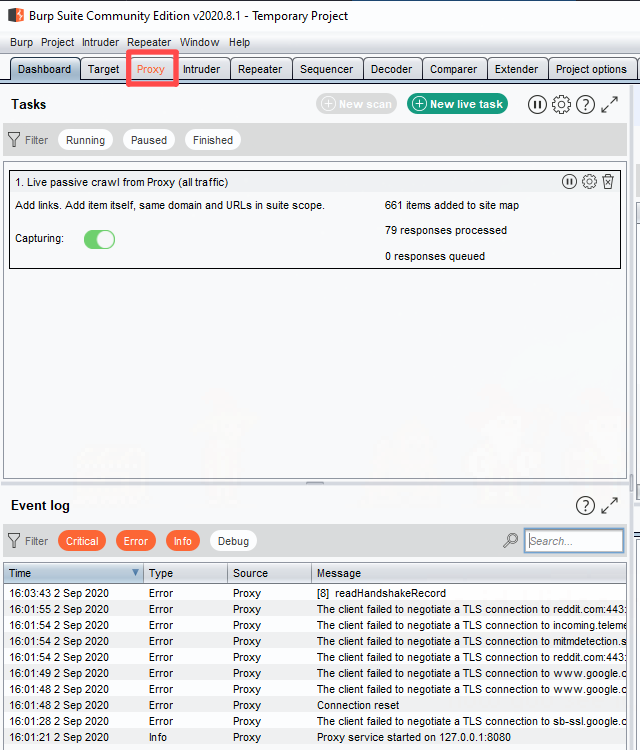Toggle the Finished tasks filter
Viewport: 640px width, 750px height.
(213, 140)
